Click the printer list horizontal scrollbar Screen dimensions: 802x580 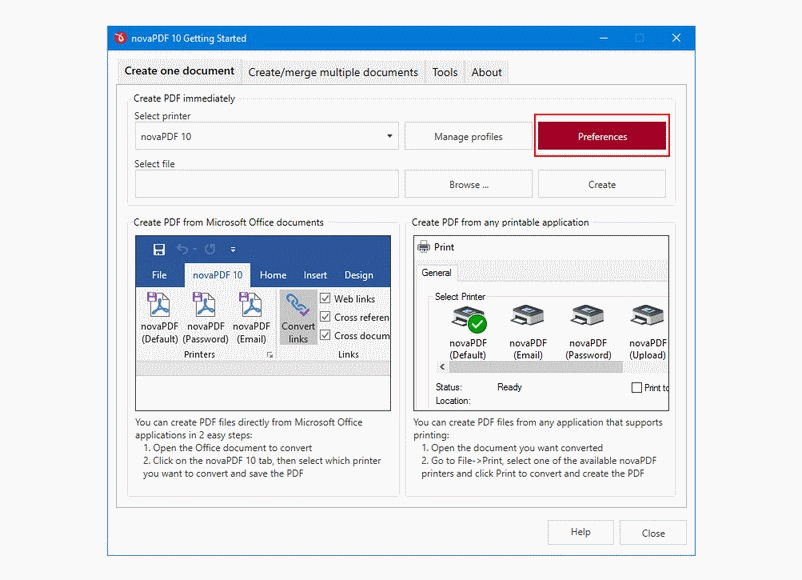pos(536,367)
